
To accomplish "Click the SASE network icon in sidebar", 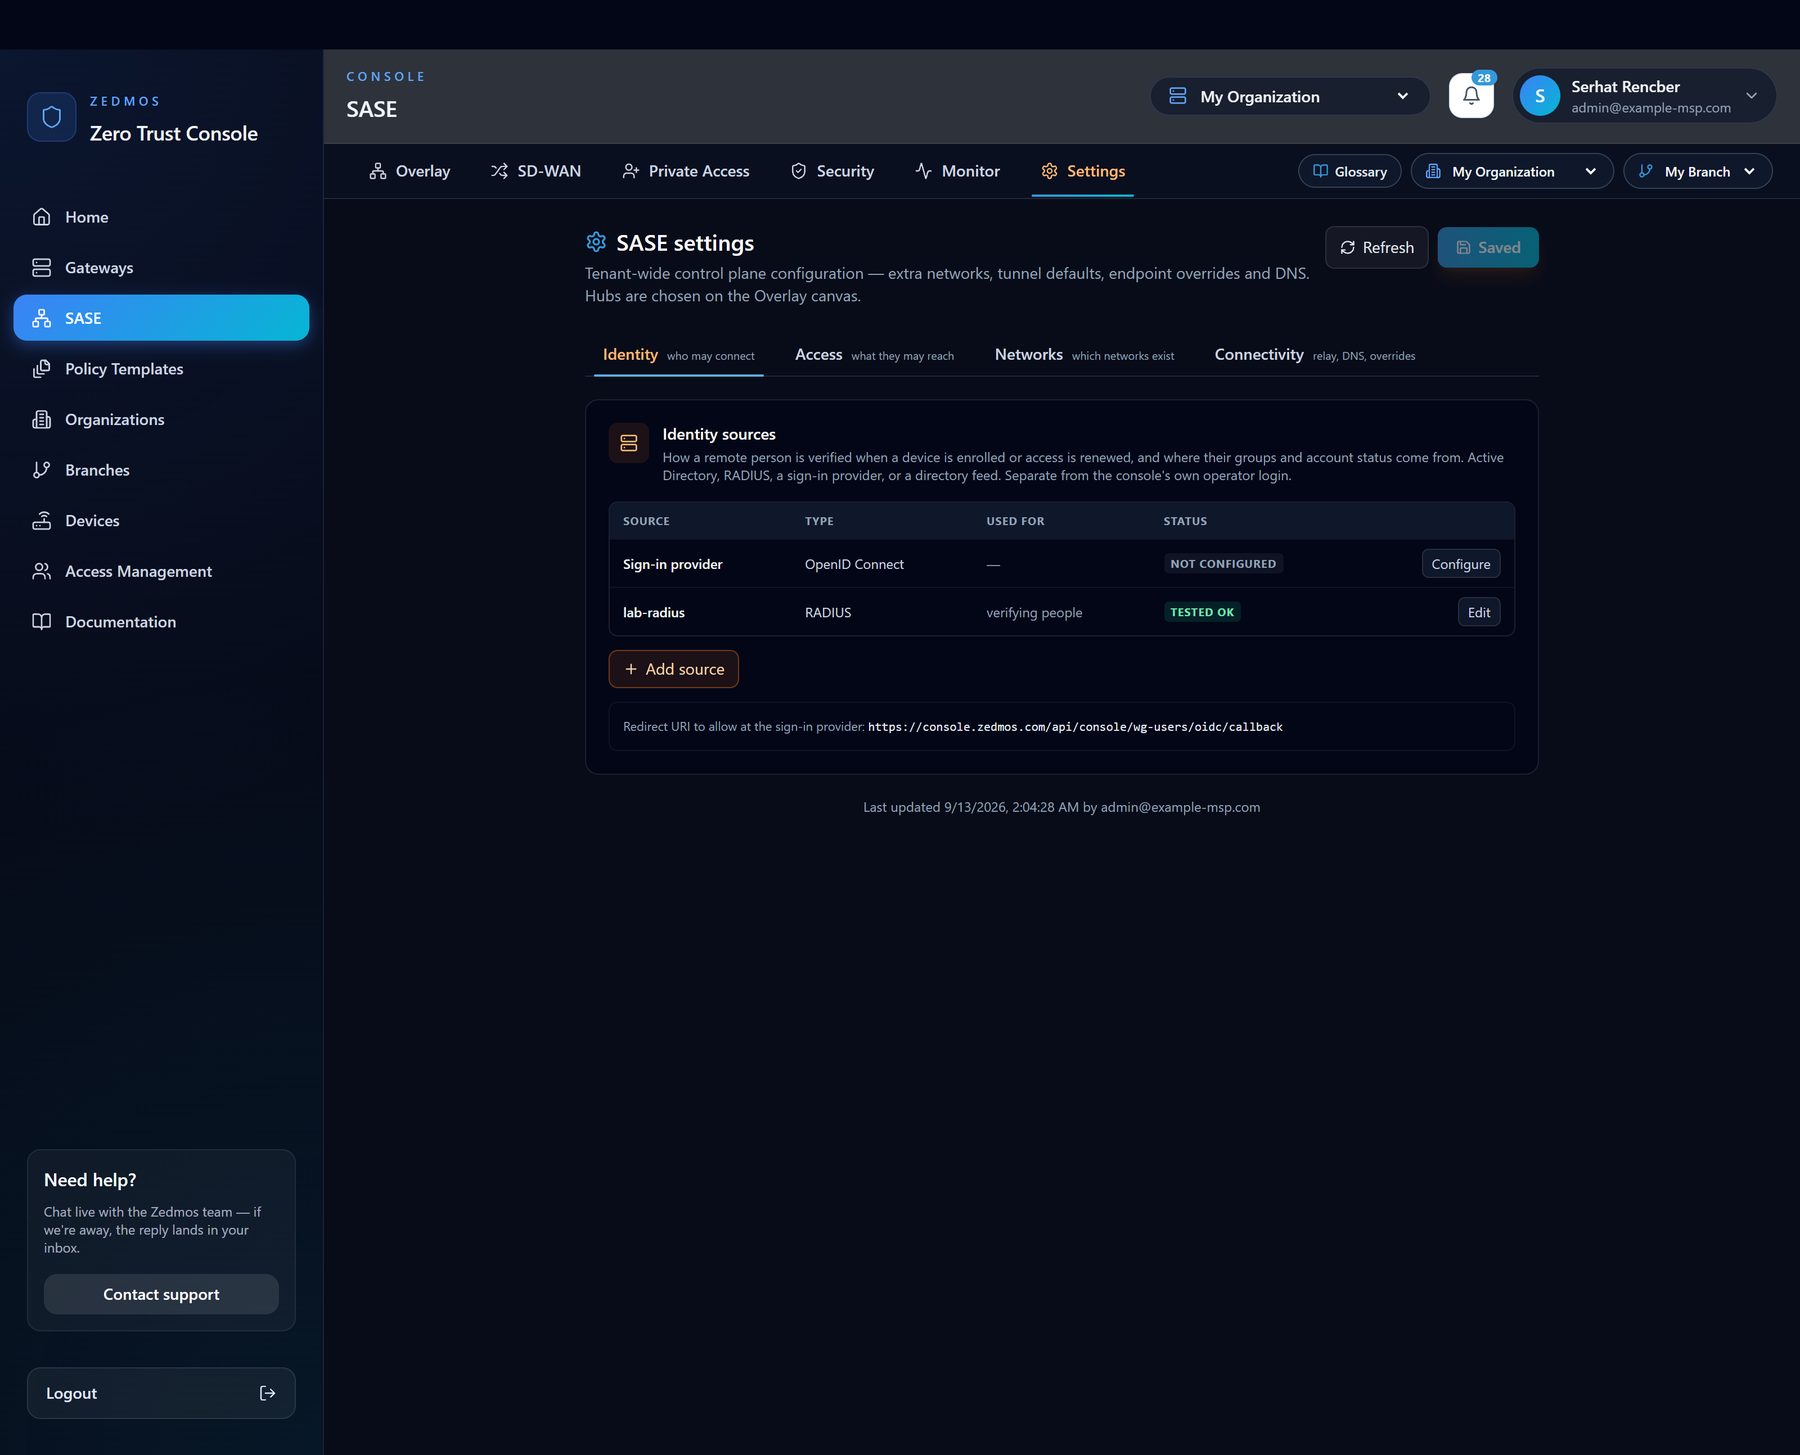I will [x=42, y=318].
